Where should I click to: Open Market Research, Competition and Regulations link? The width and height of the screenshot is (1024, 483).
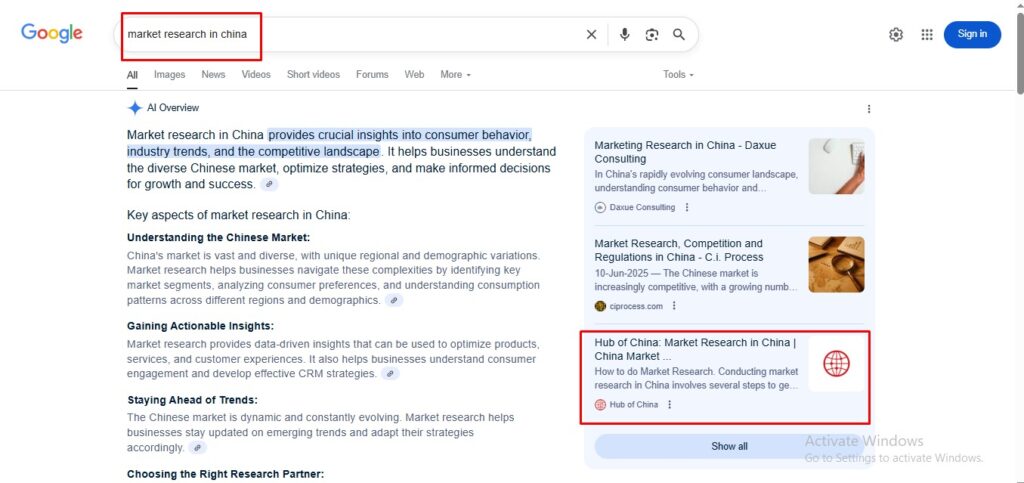pos(679,250)
